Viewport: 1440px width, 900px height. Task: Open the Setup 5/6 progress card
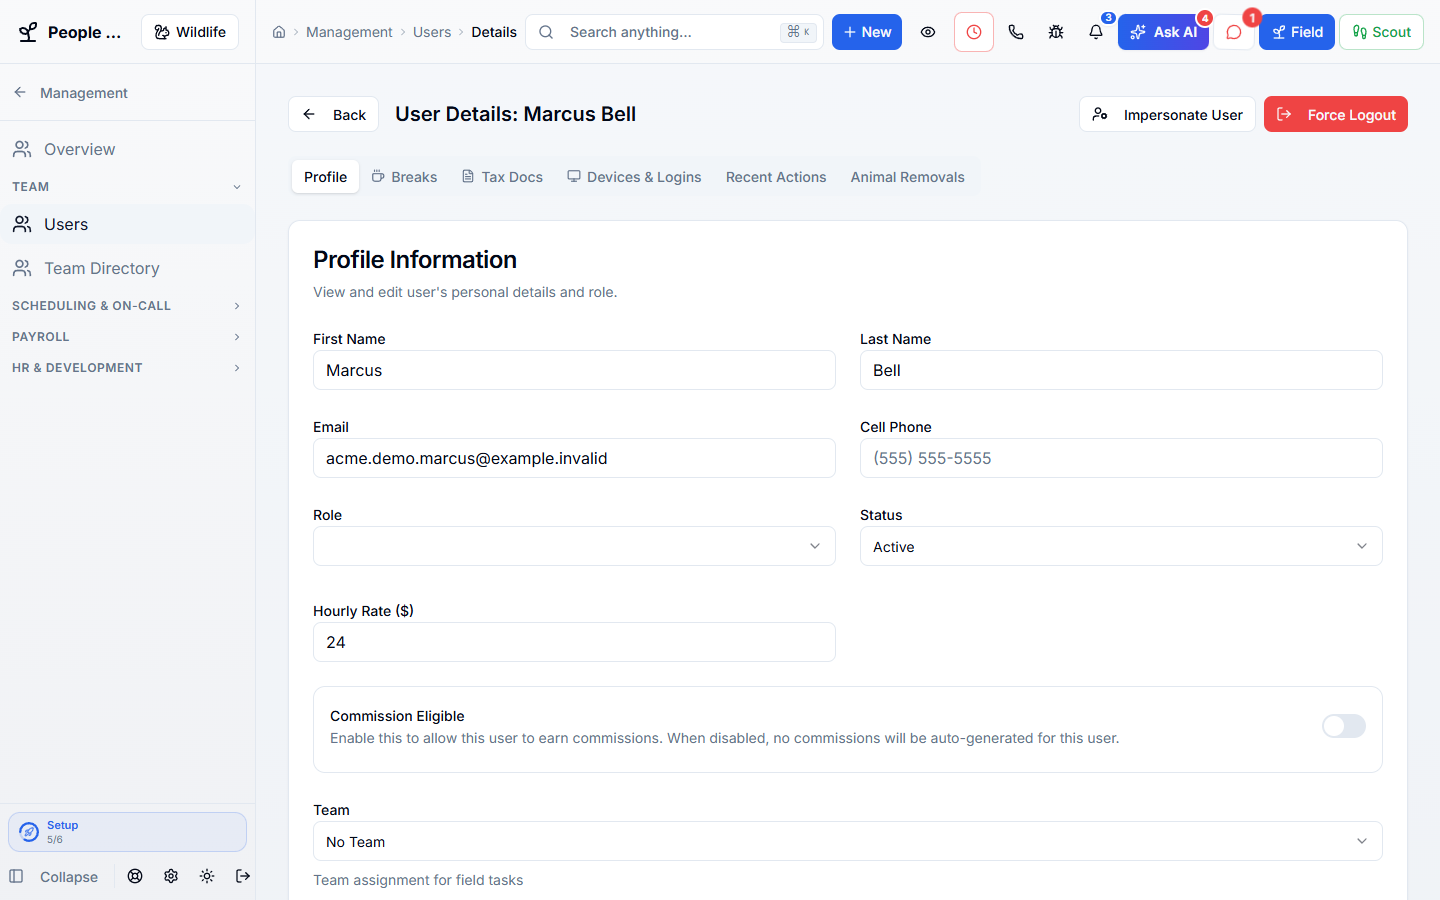click(x=127, y=832)
